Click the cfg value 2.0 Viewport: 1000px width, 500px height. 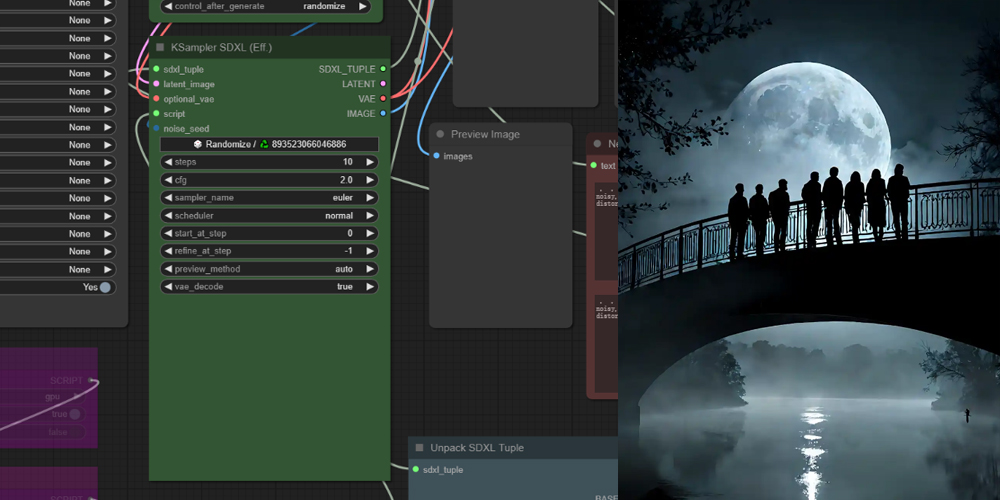346,180
